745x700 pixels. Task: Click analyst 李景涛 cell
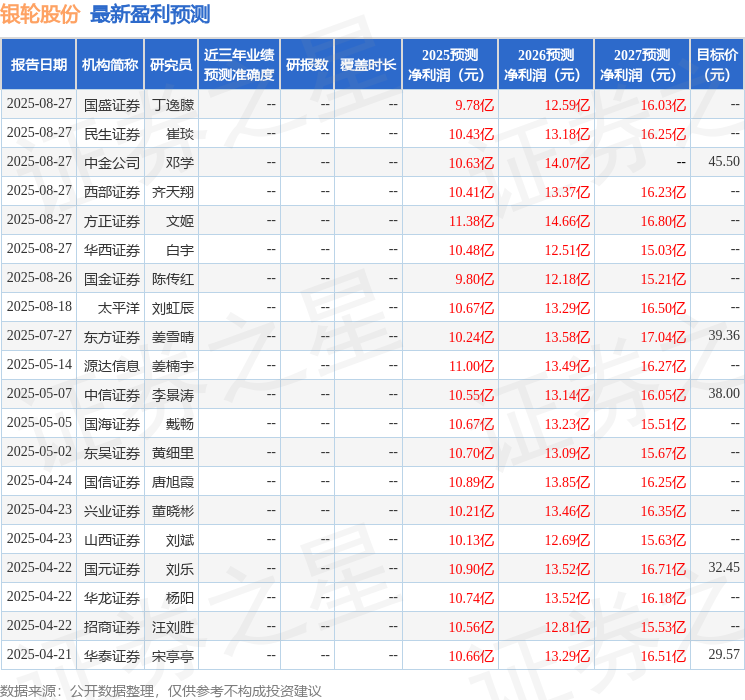tap(173, 395)
